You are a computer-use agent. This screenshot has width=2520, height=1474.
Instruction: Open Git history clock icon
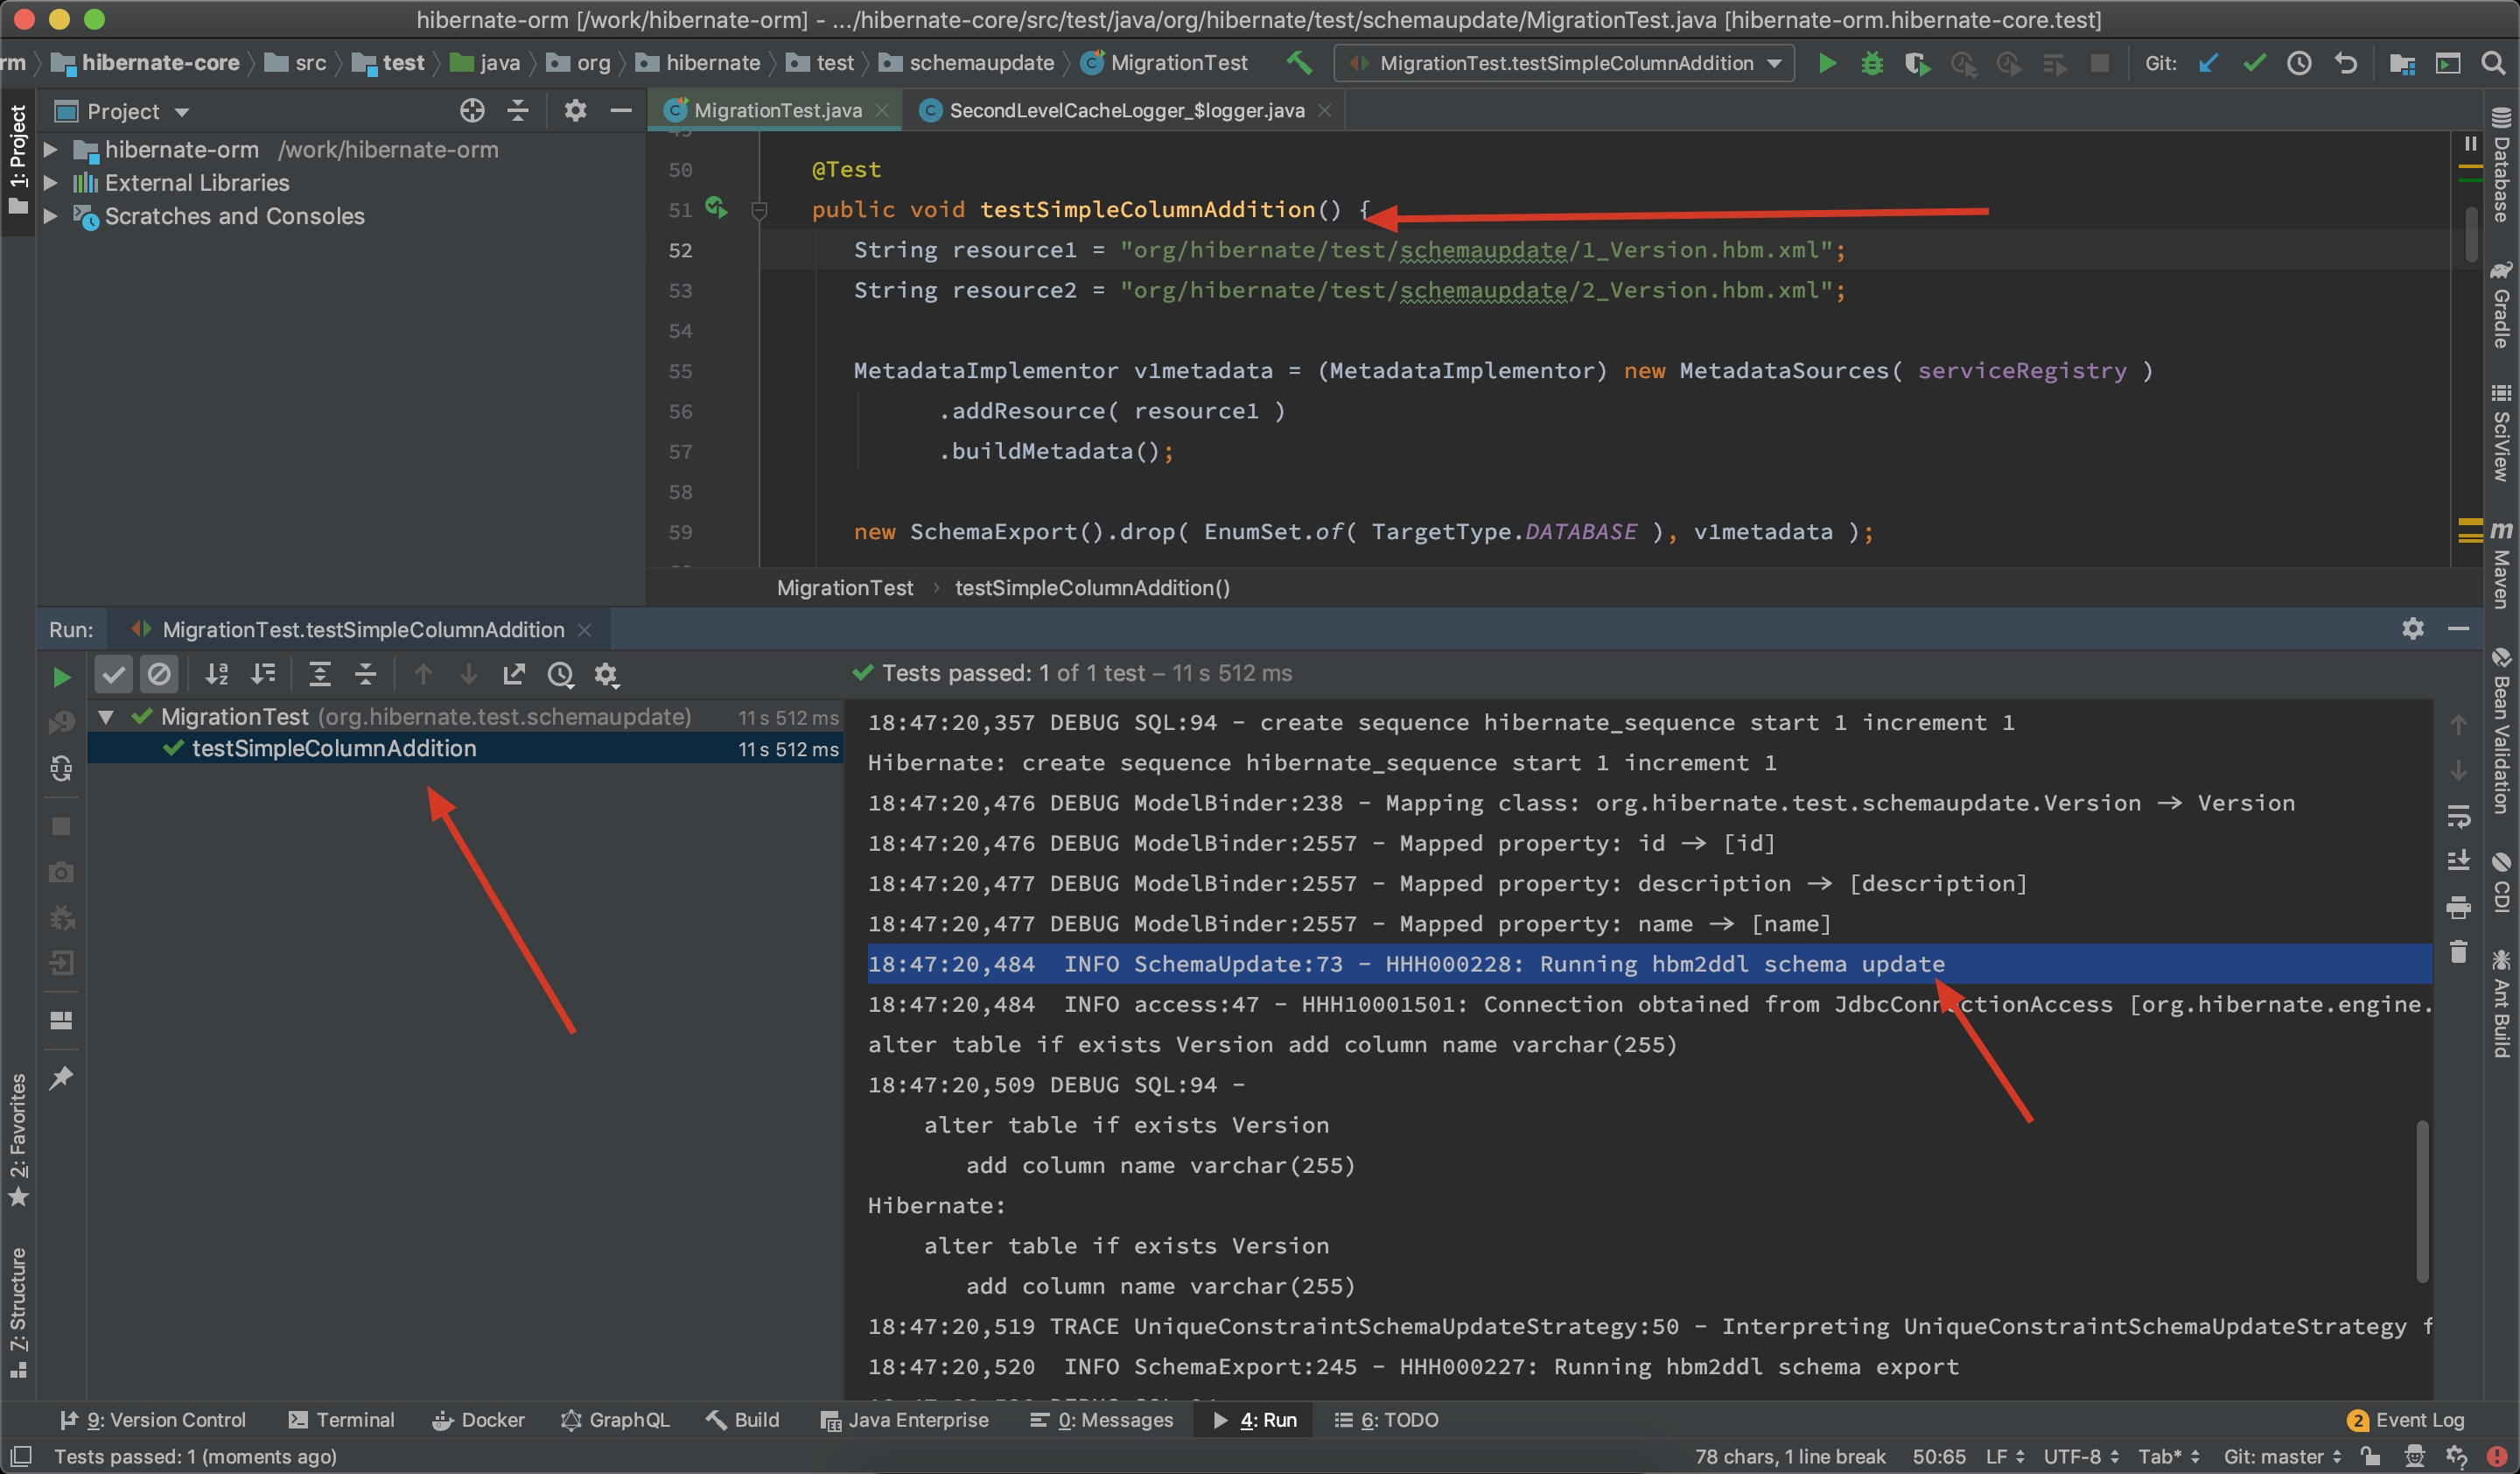tap(2299, 64)
